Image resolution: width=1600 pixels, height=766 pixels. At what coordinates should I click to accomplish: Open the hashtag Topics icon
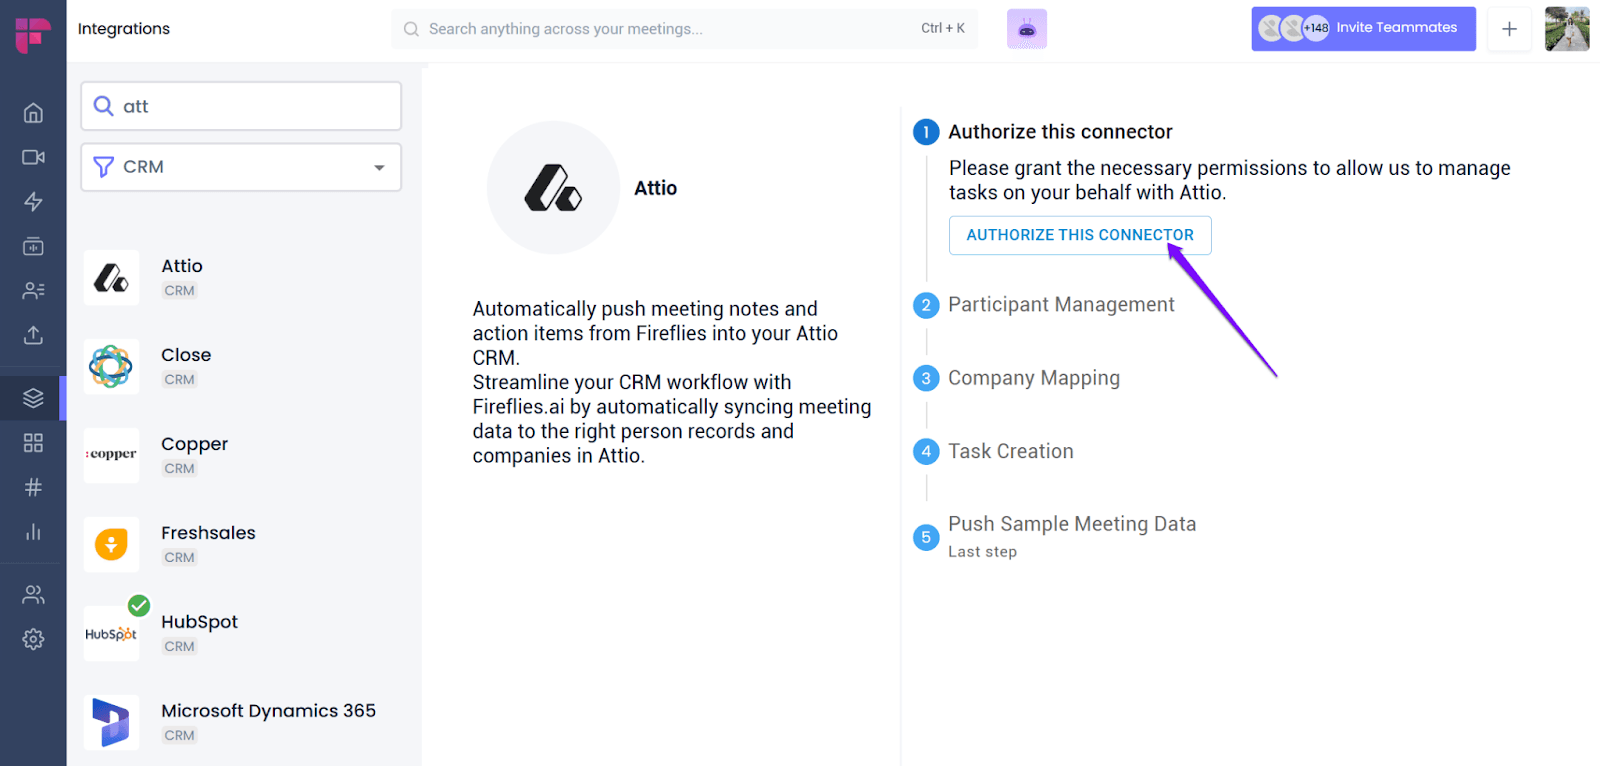pos(33,487)
